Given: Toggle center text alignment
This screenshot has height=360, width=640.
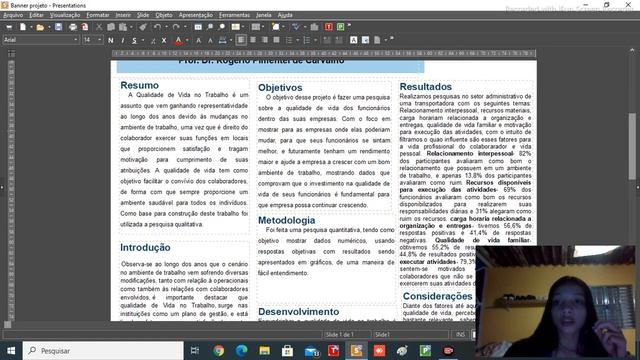Looking at the screenshot, I should [x=253, y=40].
